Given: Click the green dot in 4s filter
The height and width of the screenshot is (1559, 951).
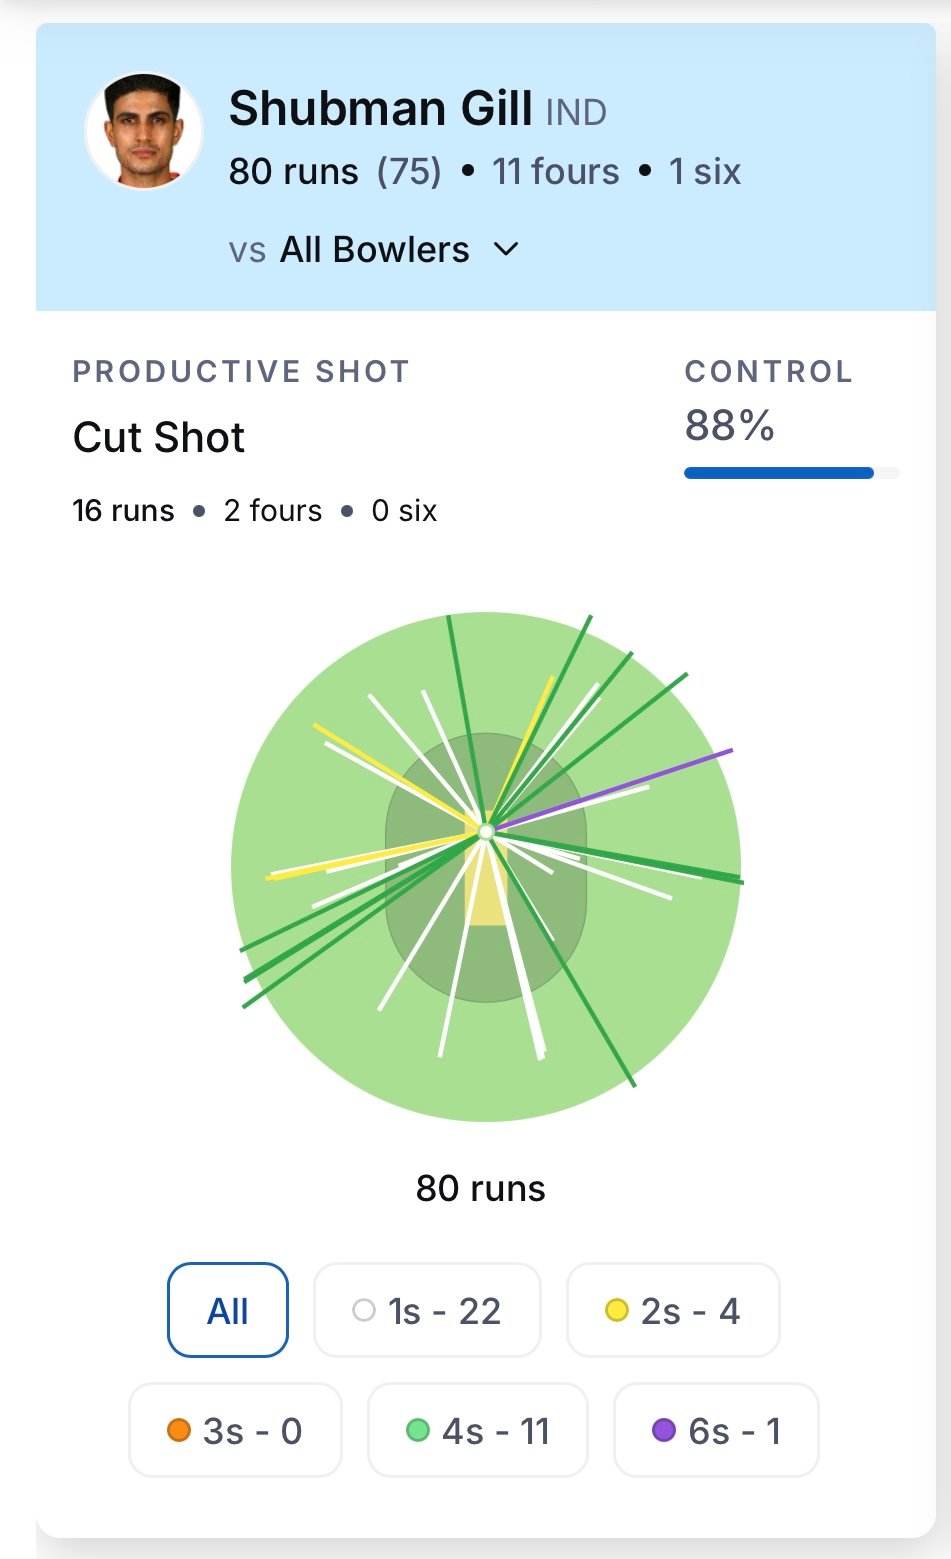Looking at the screenshot, I should point(418,1430).
